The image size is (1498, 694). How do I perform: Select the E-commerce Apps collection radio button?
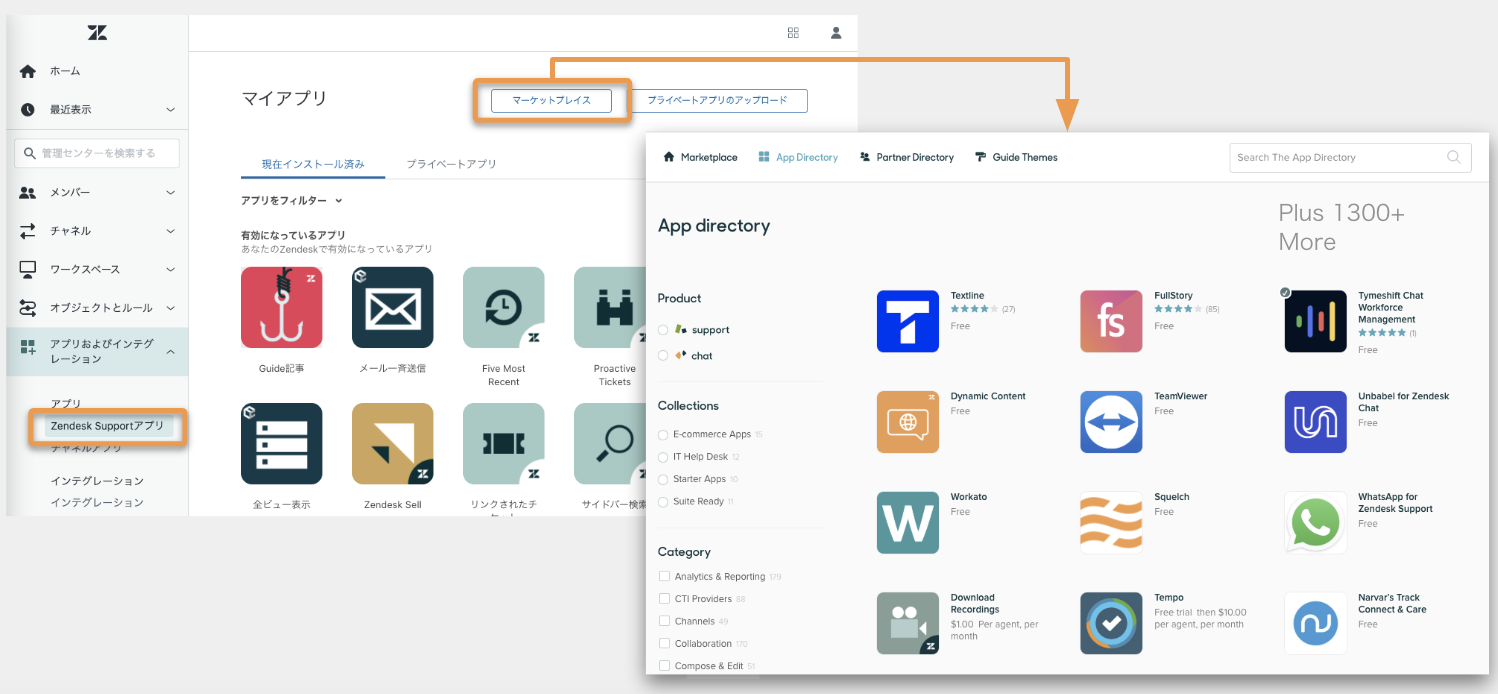click(663, 435)
